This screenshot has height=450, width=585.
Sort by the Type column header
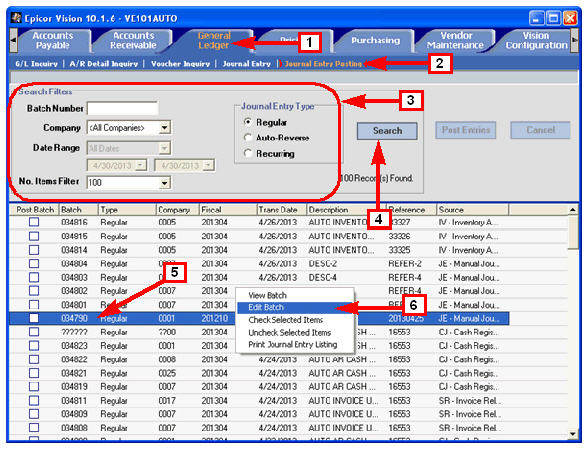coord(127,210)
